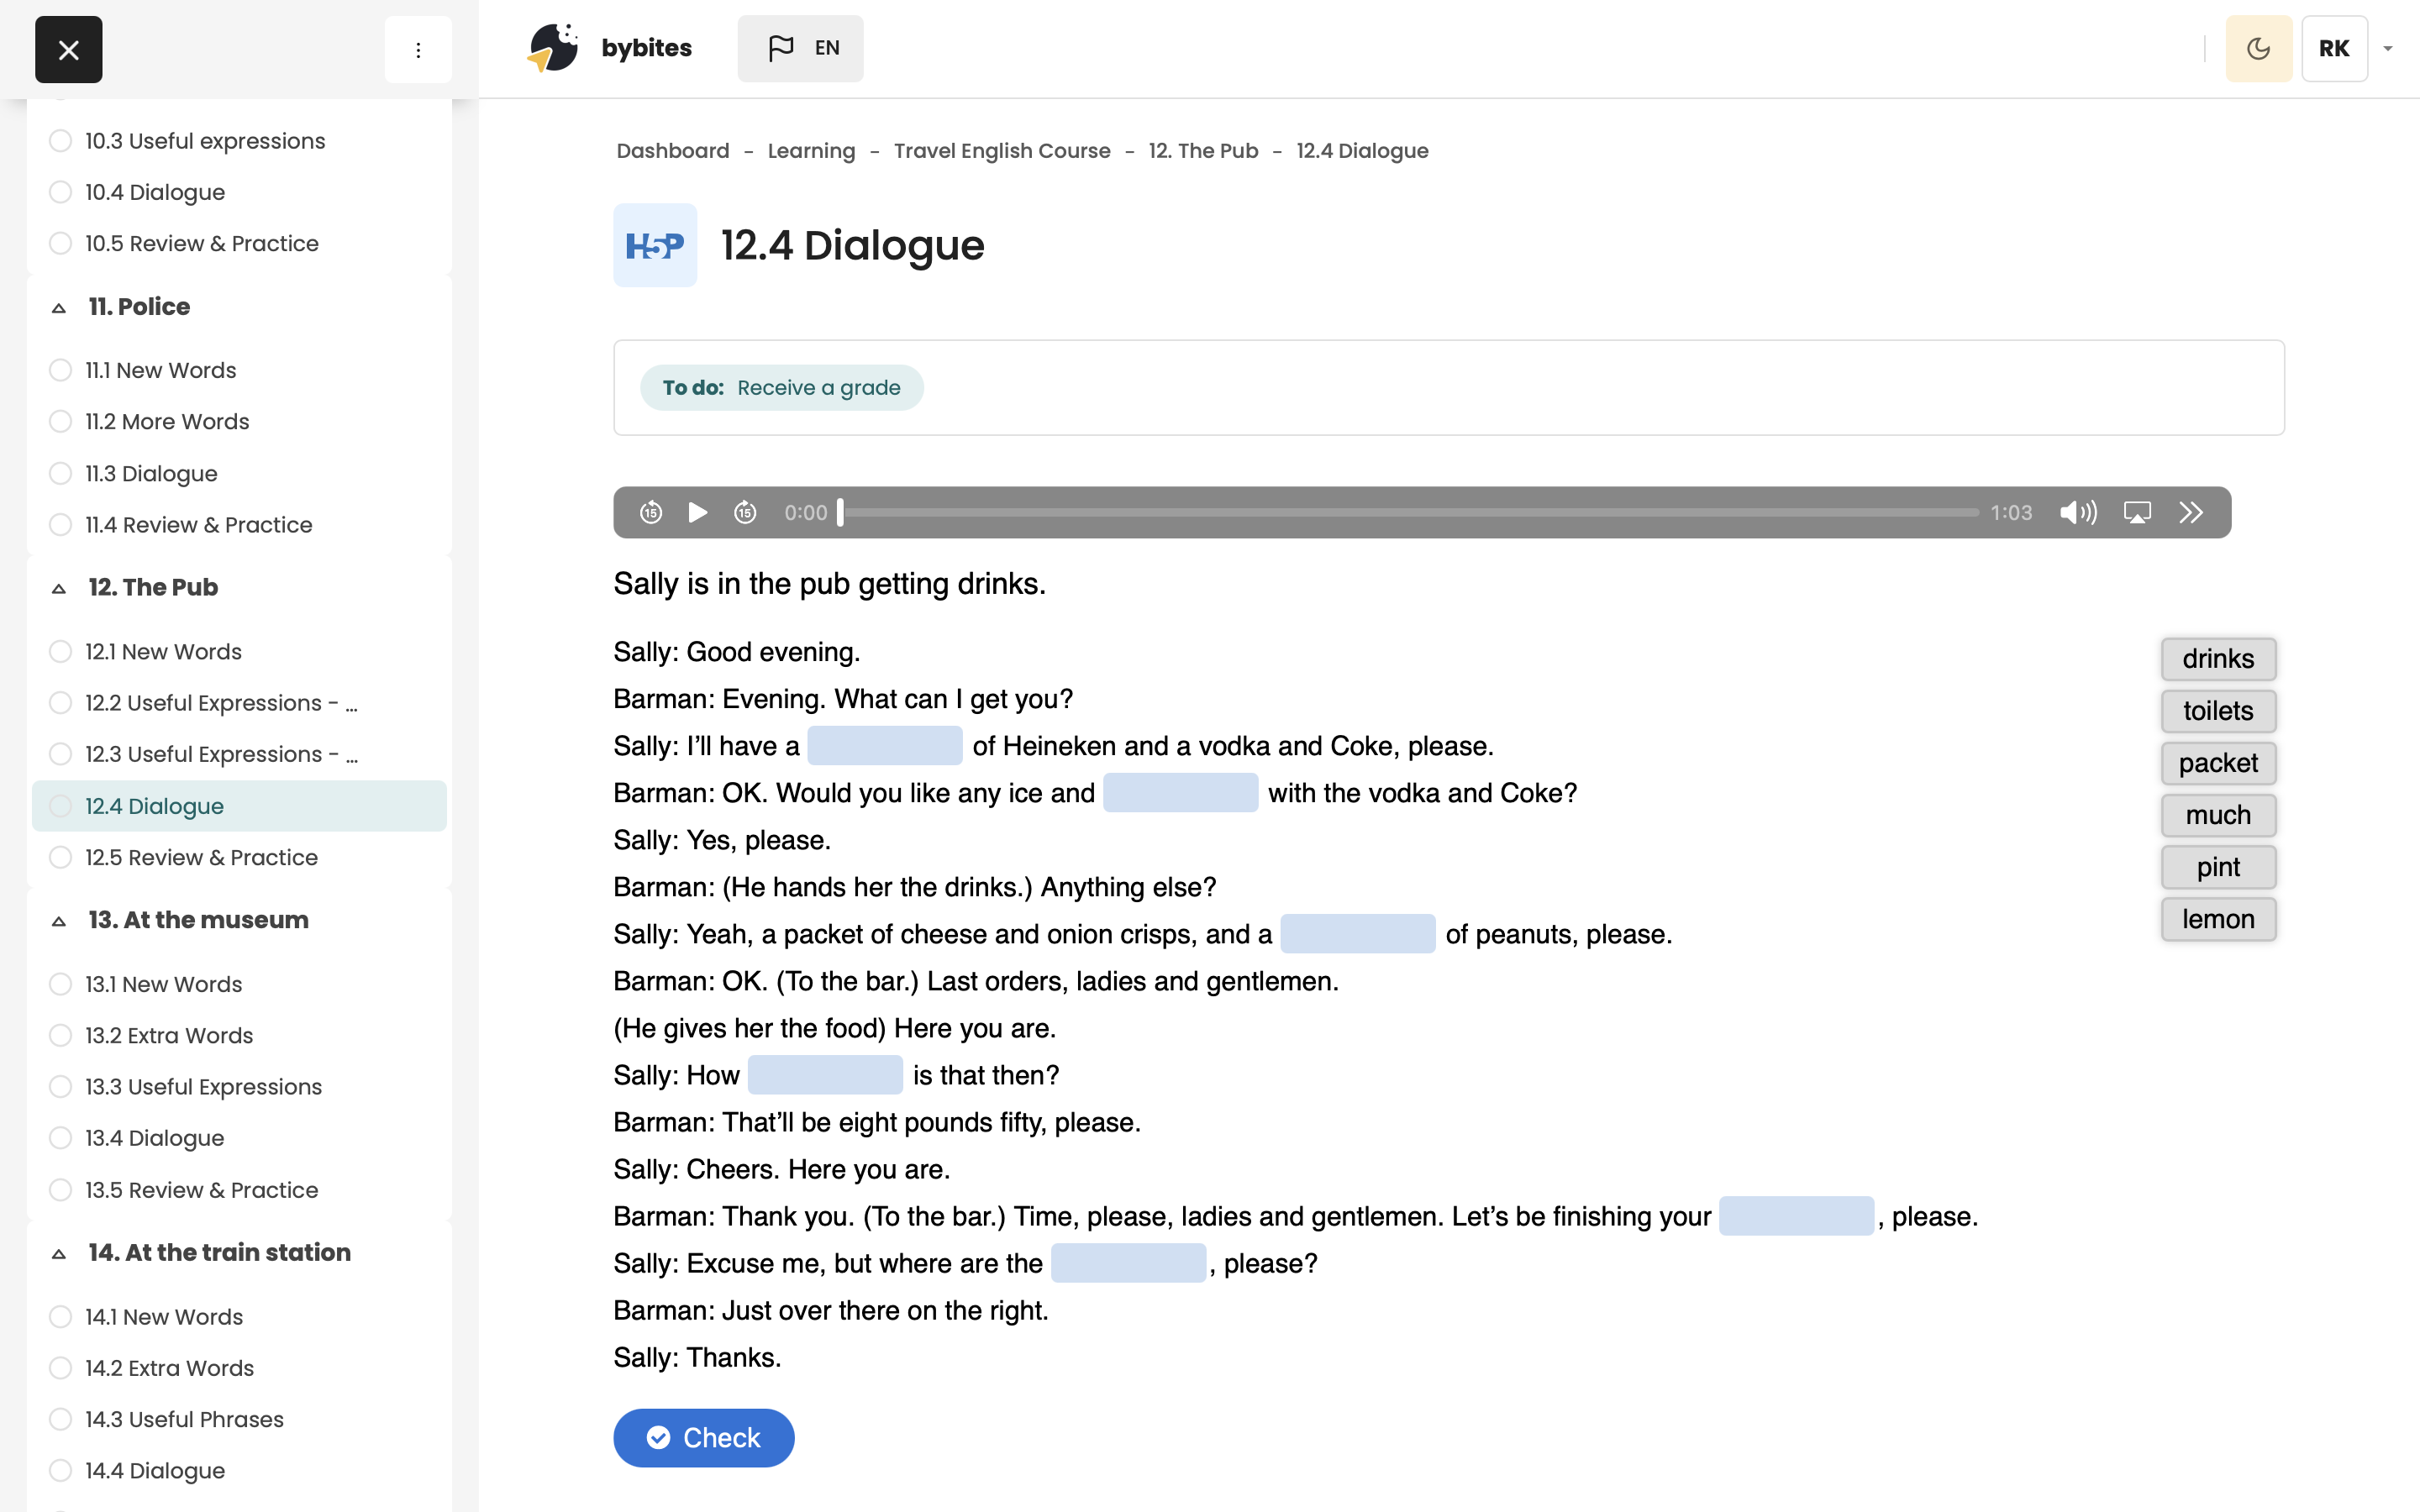2420x1512 pixels.
Task: Open 12.5 Review & Practice lesson
Action: 201,857
